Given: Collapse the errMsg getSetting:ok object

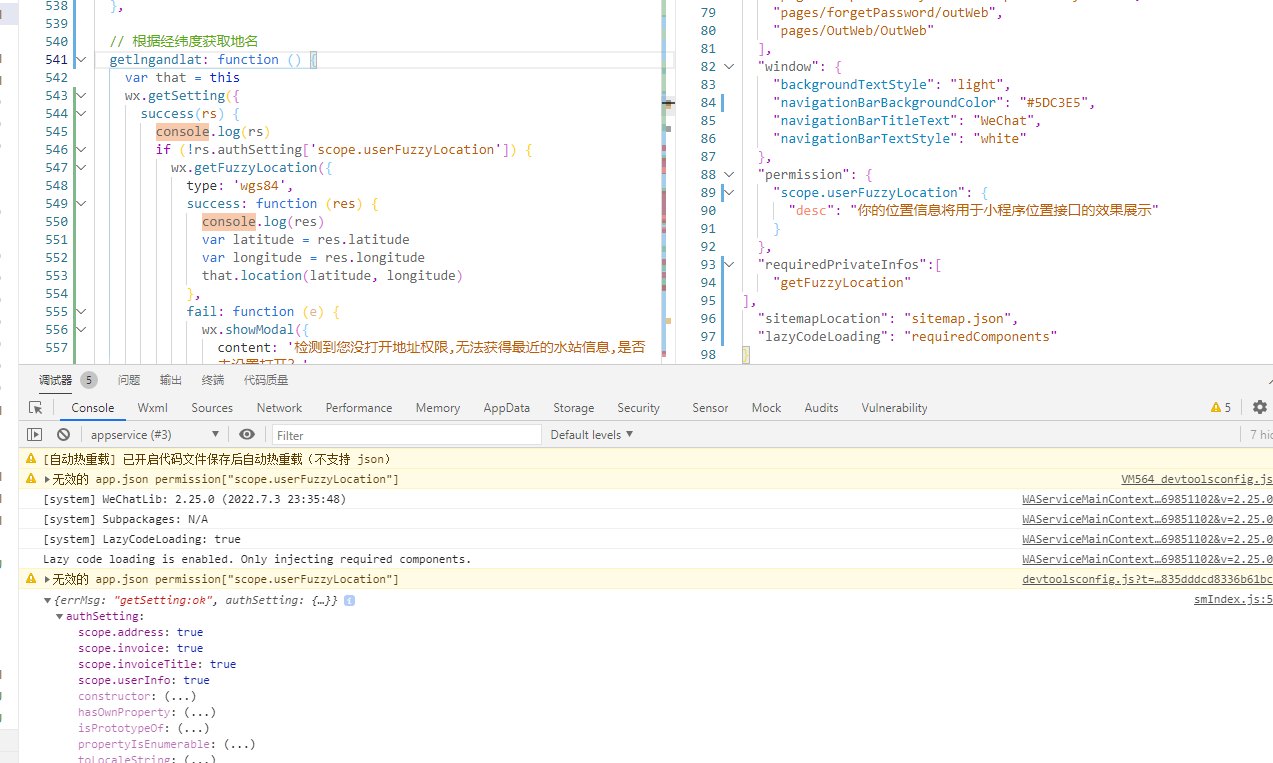Looking at the screenshot, I should click(47, 601).
